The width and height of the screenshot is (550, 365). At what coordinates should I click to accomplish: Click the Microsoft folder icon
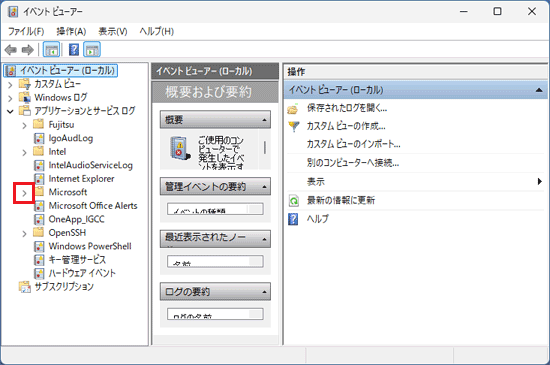(x=39, y=192)
